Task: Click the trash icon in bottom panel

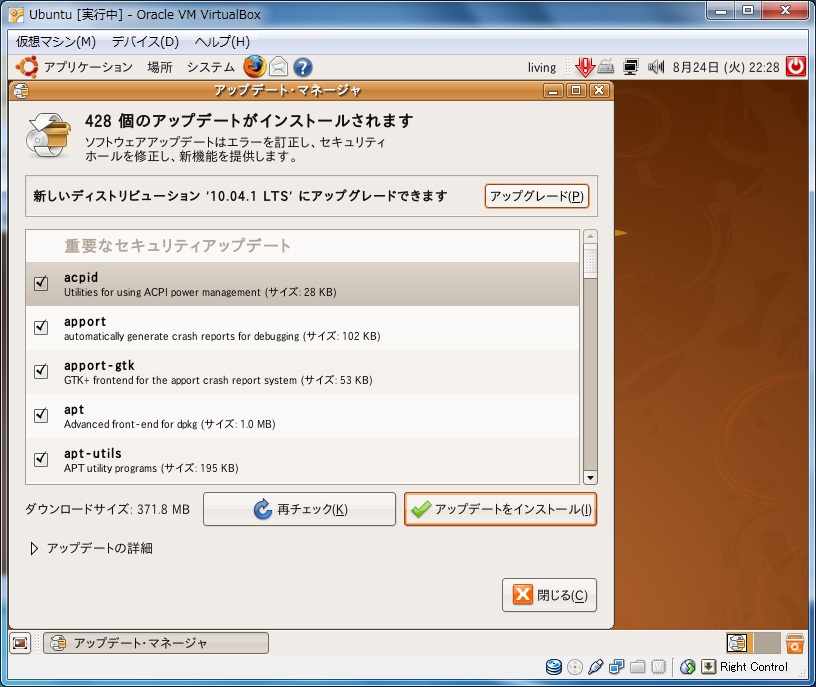Action: pos(795,643)
